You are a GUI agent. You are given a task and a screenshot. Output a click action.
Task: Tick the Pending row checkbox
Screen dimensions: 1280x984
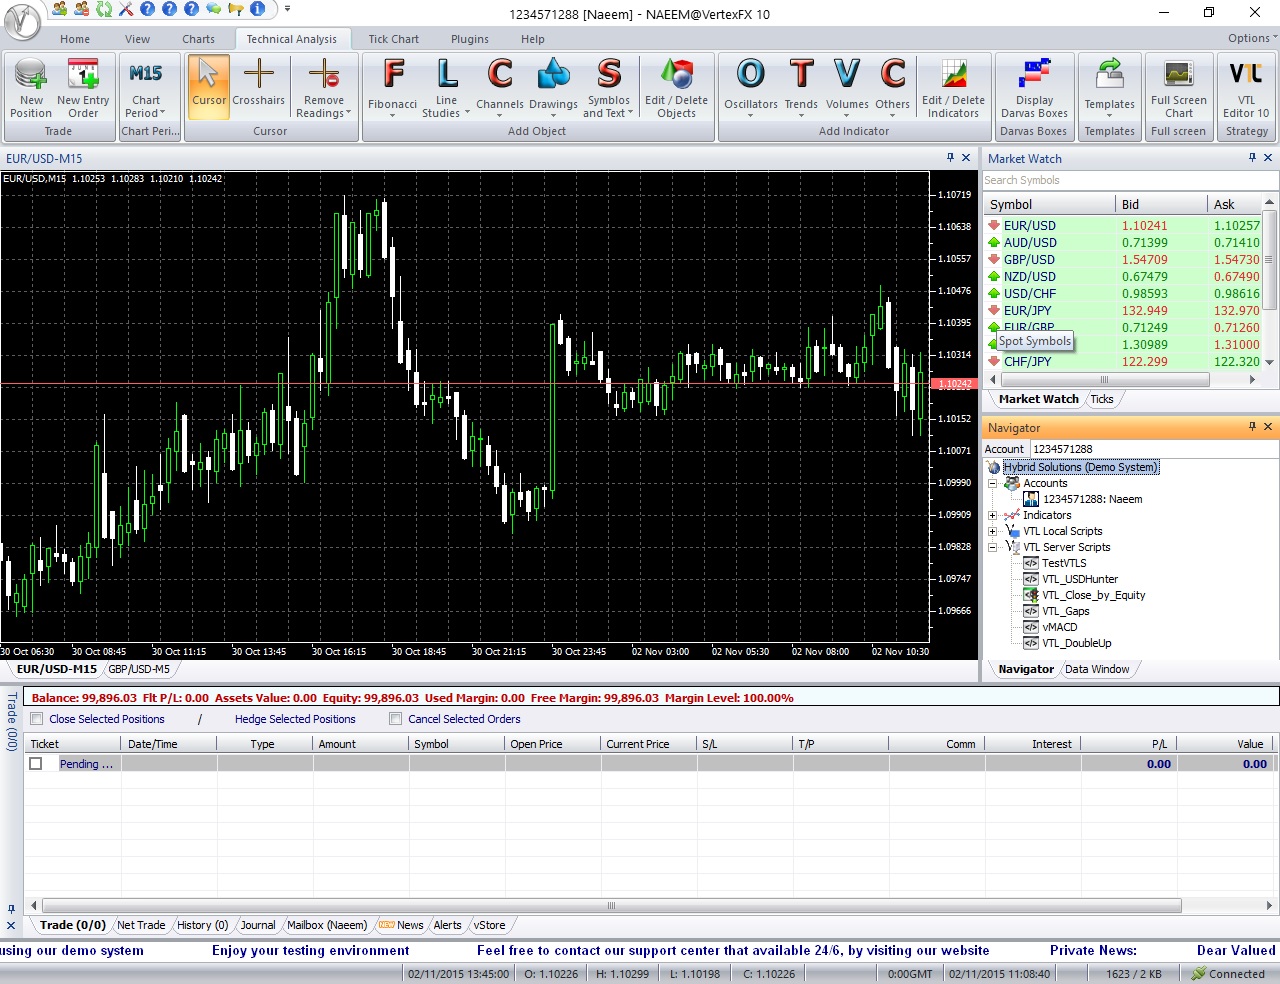click(x=36, y=764)
